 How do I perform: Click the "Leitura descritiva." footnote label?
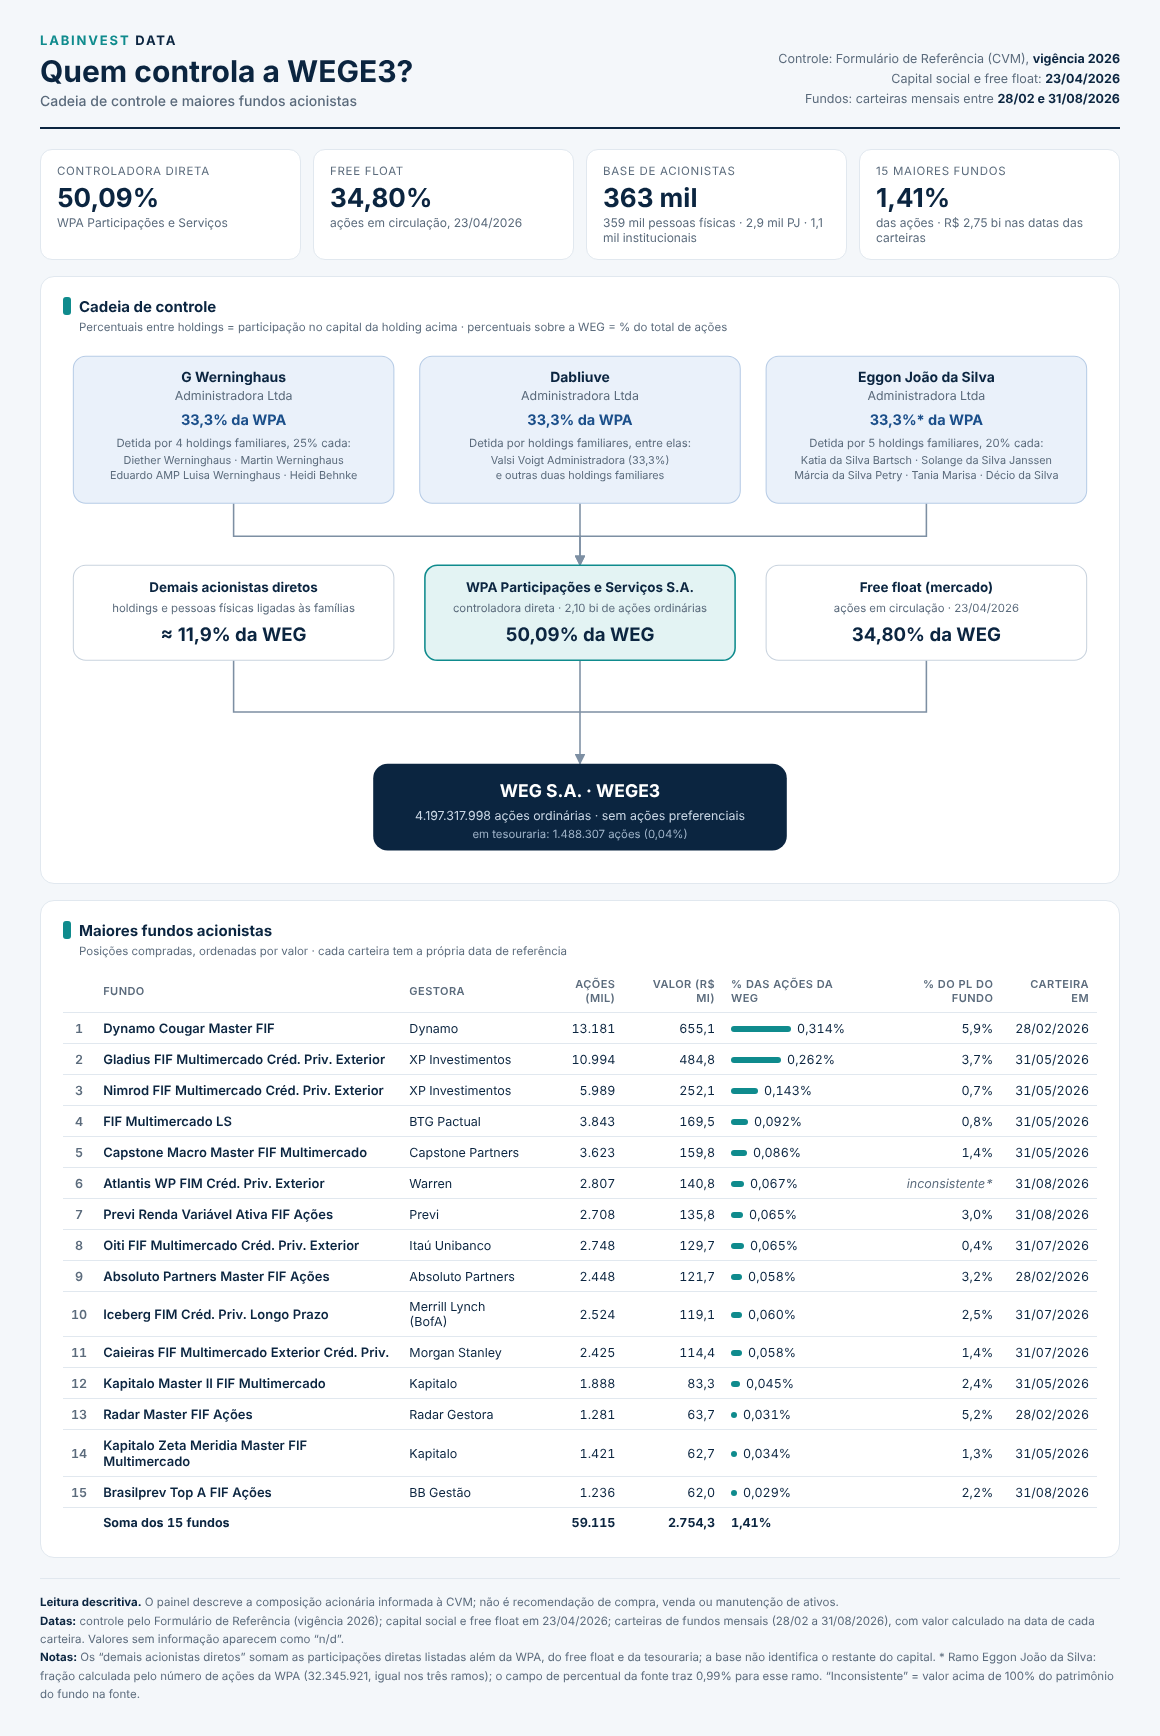[90, 1602]
